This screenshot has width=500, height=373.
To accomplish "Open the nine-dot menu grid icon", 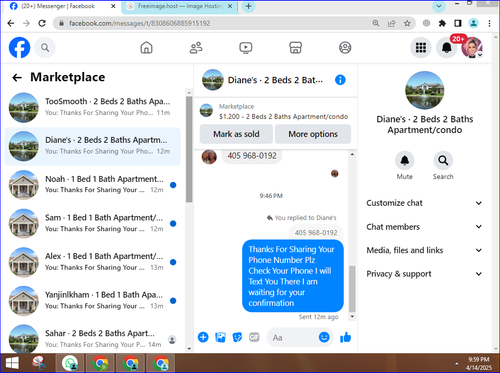I will pos(421,48).
